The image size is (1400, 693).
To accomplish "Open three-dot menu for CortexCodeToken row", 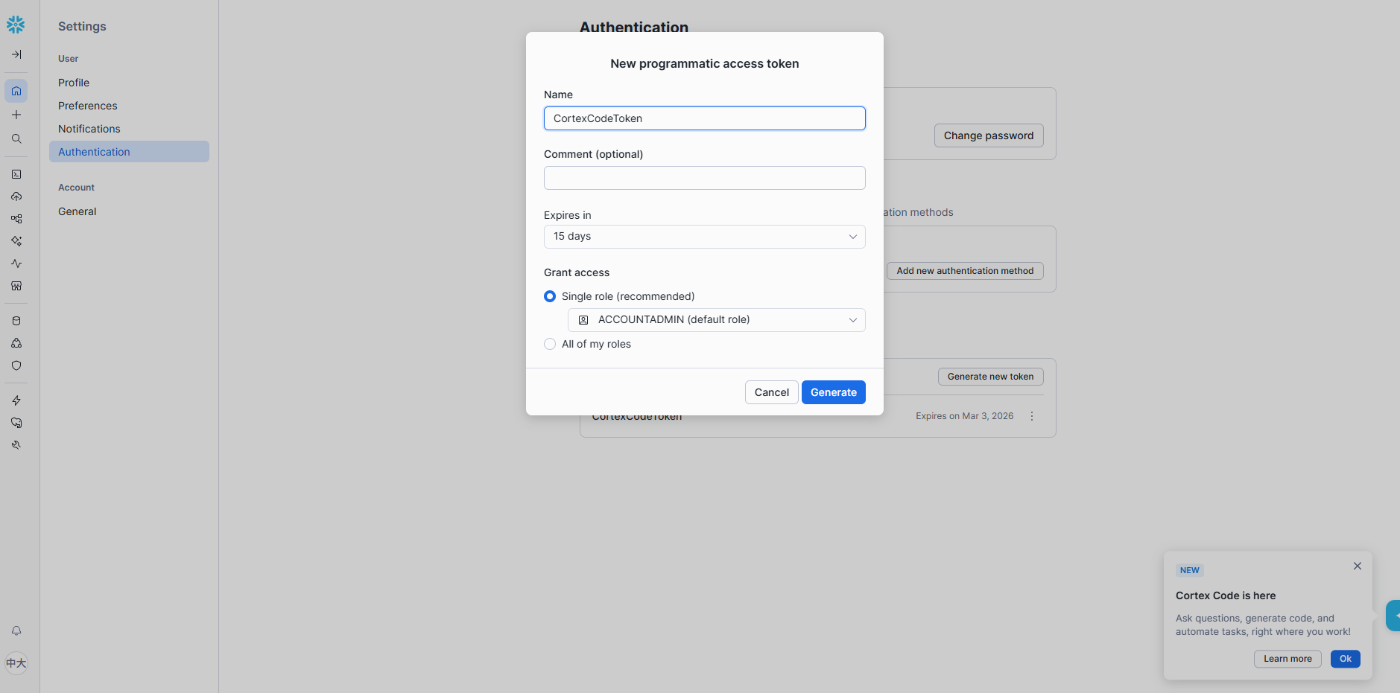I will point(1032,416).
